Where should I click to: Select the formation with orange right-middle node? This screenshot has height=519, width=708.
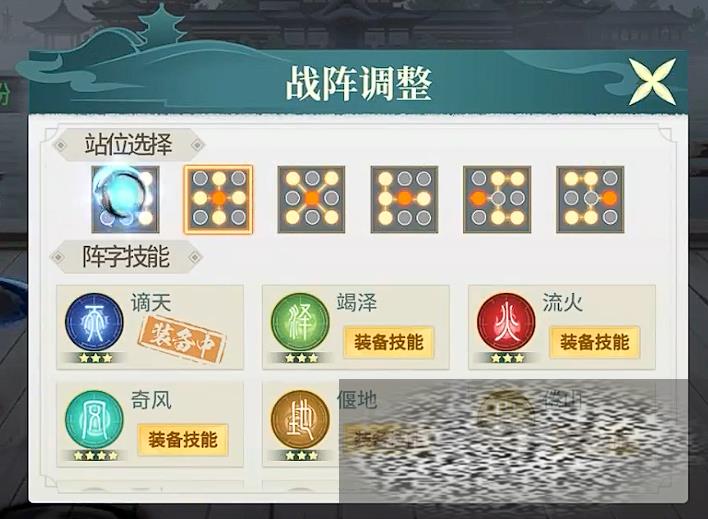point(591,199)
